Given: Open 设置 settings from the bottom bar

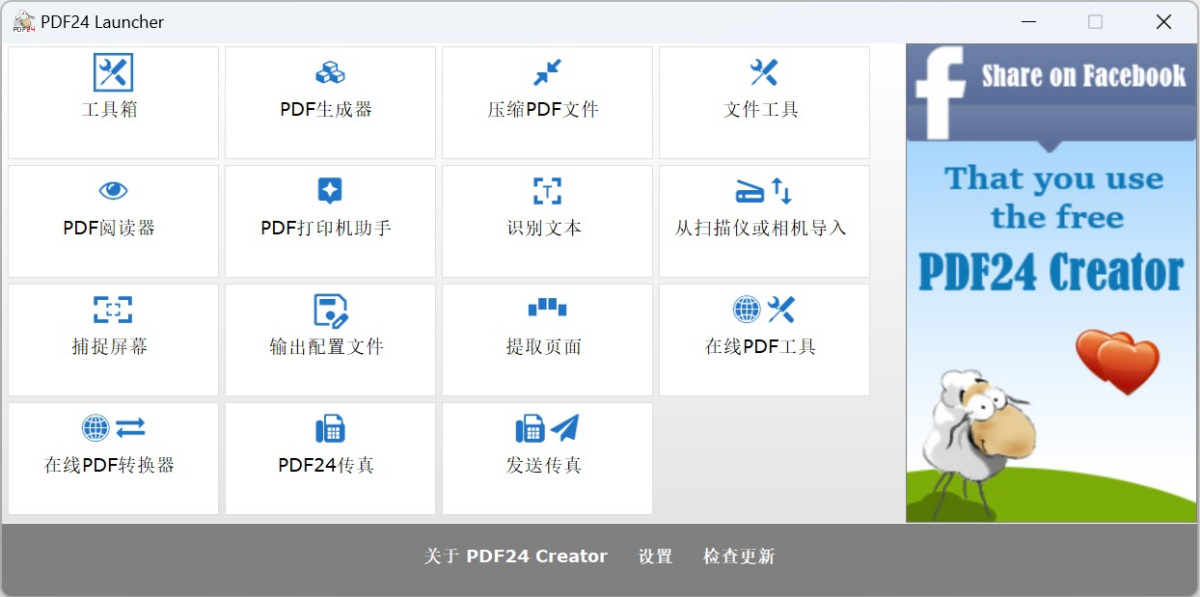Looking at the screenshot, I should (655, 556).
